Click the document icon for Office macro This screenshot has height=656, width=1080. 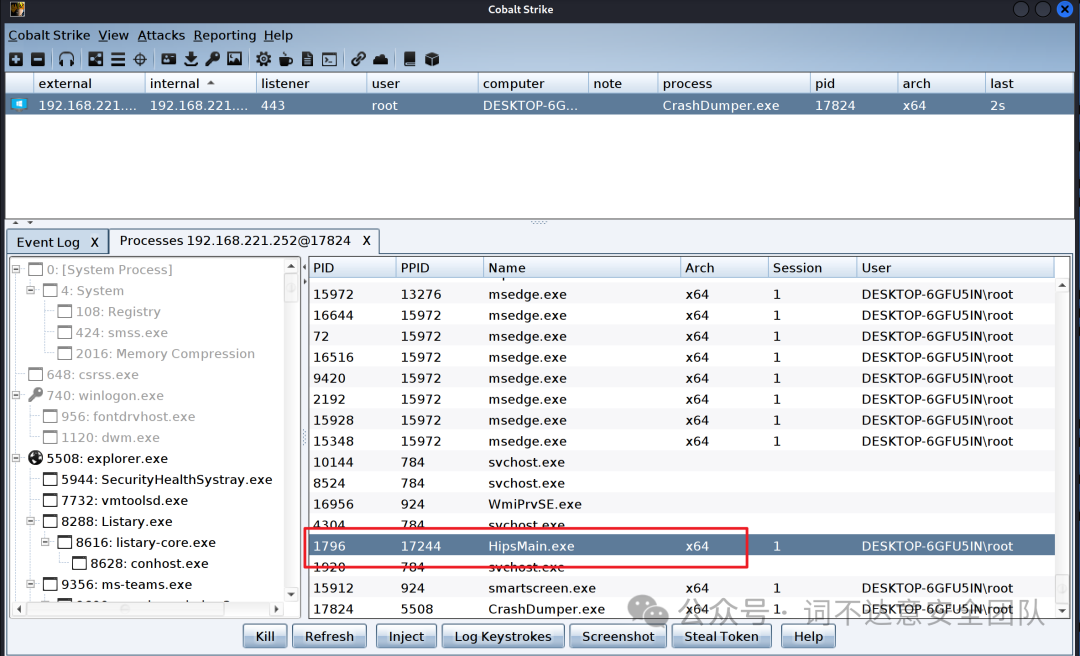[x=308, y=60]
